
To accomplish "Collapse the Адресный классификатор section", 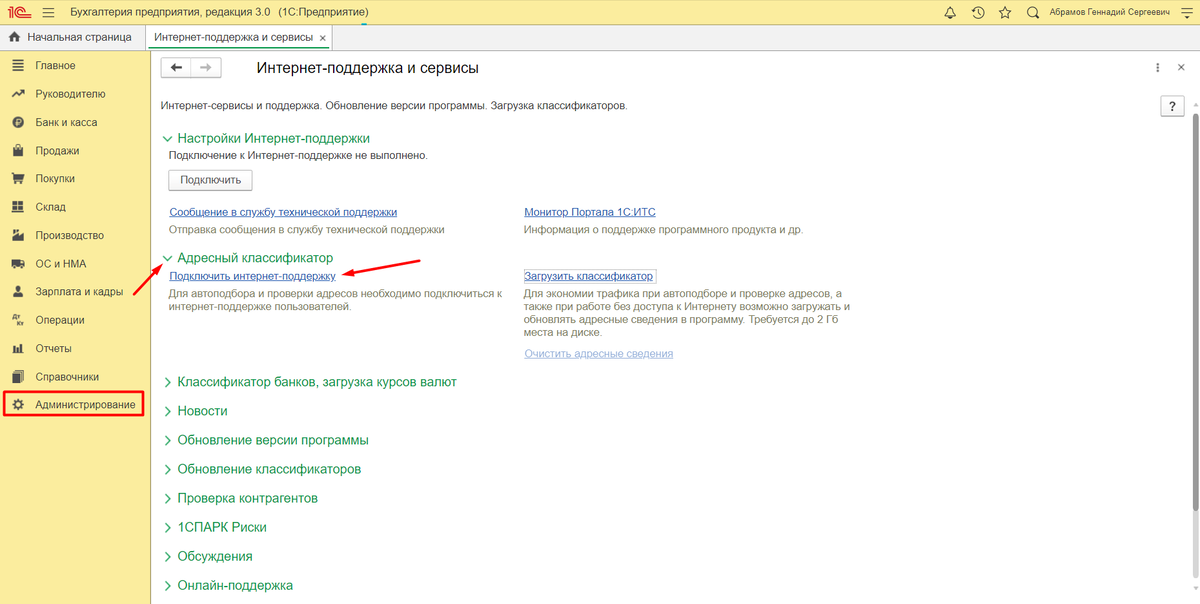I will (x=167, y=258).
